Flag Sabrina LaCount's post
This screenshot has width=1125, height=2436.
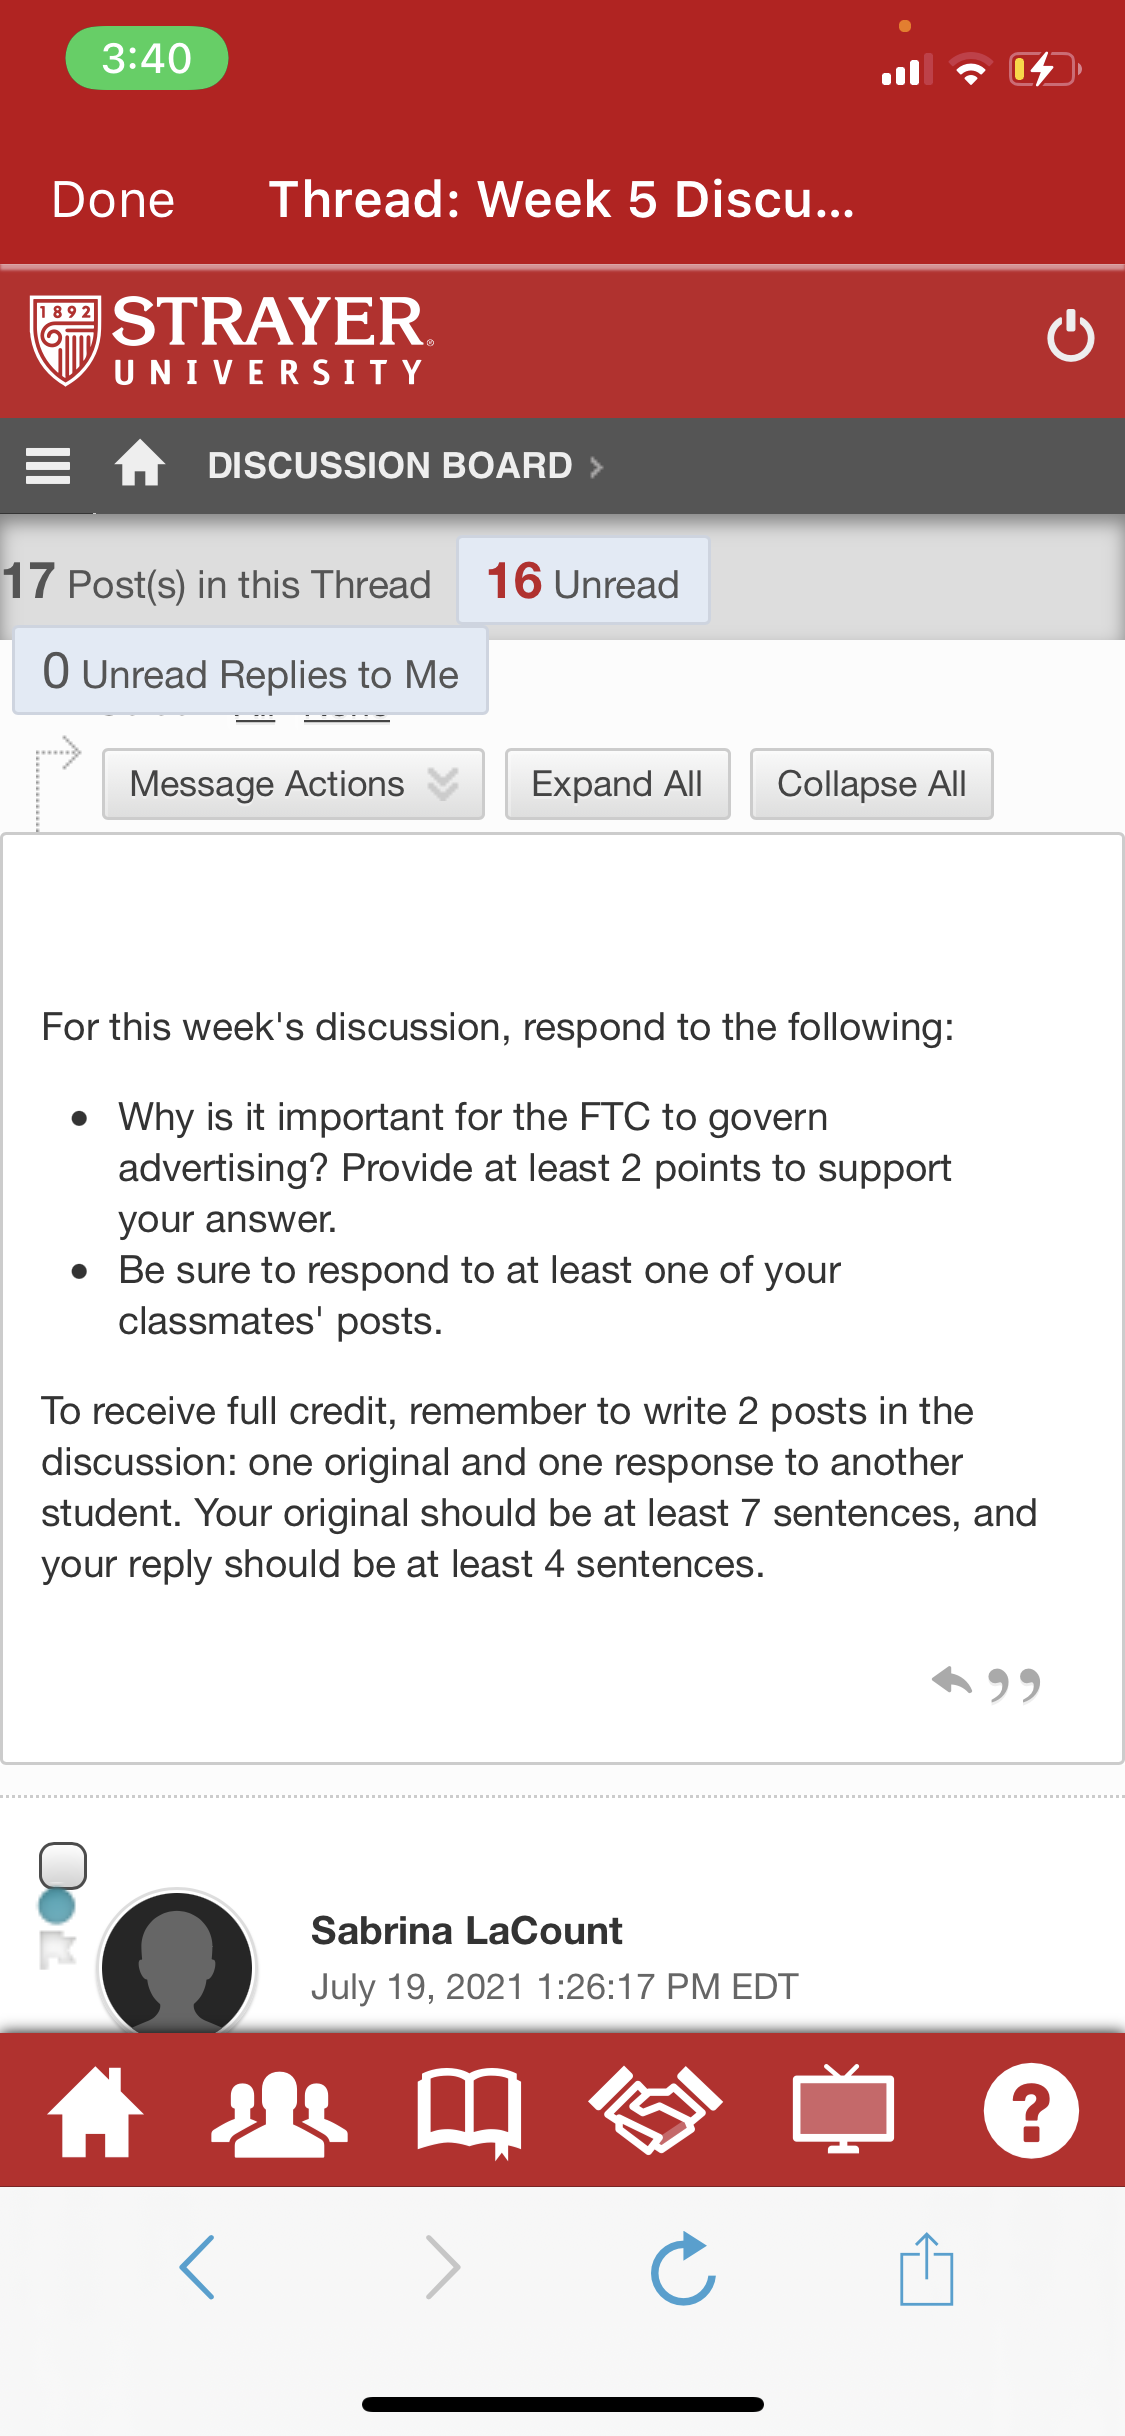58,1950
